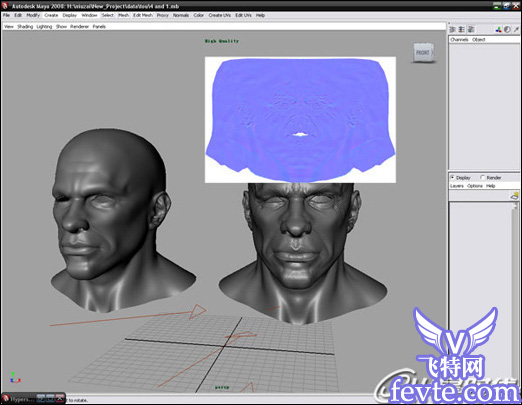
Task: Click the second channel box layout icon
Action: pyautogui.click(x=461, y=30)
